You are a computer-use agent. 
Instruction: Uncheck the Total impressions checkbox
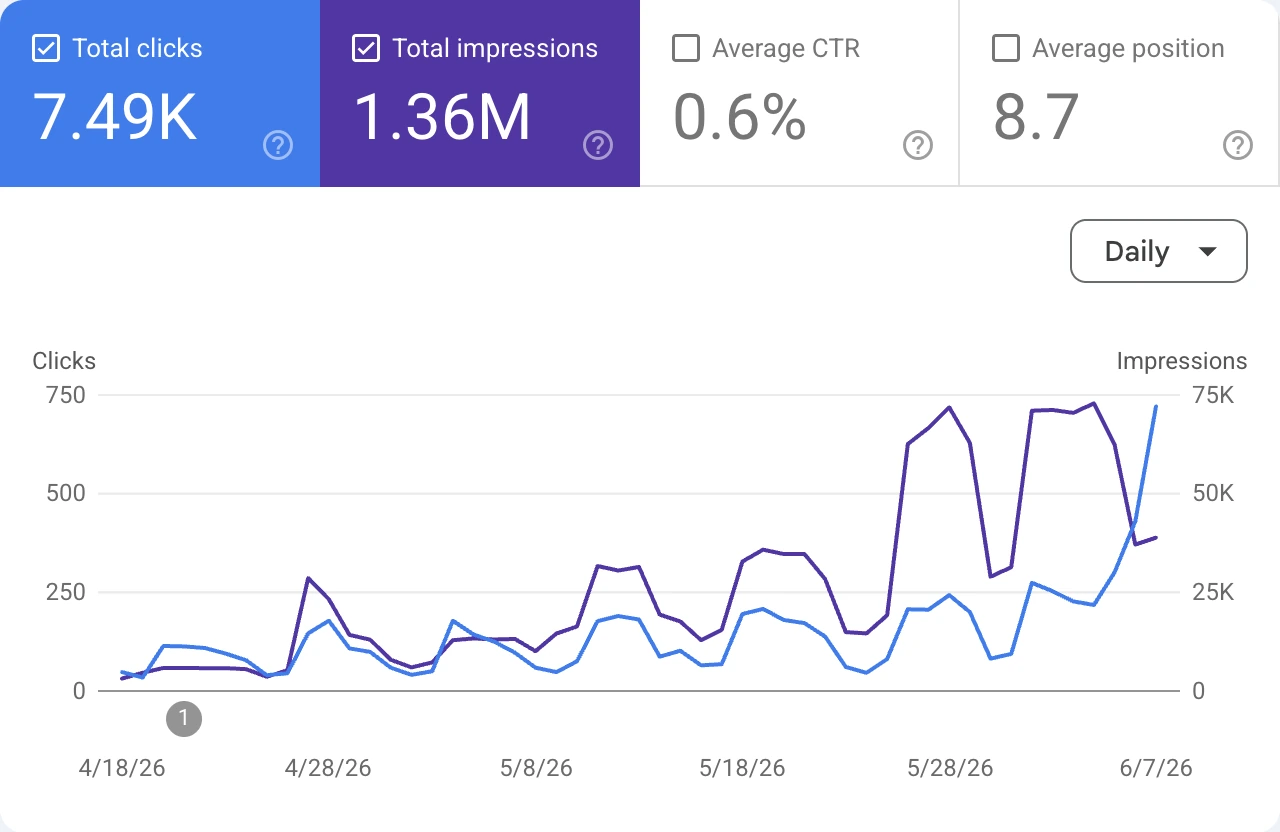point(366,48)
